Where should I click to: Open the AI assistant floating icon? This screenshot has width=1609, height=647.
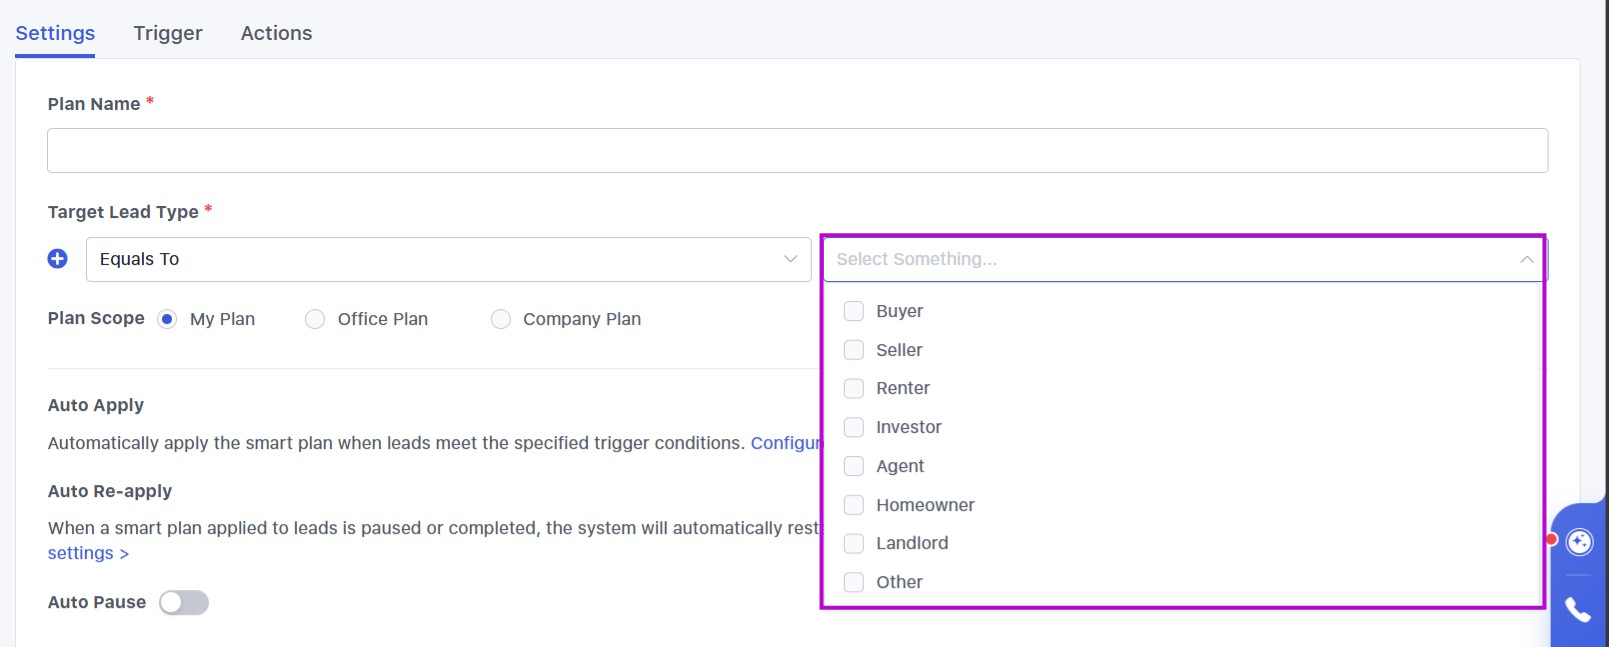click(x=1579, y=542)
